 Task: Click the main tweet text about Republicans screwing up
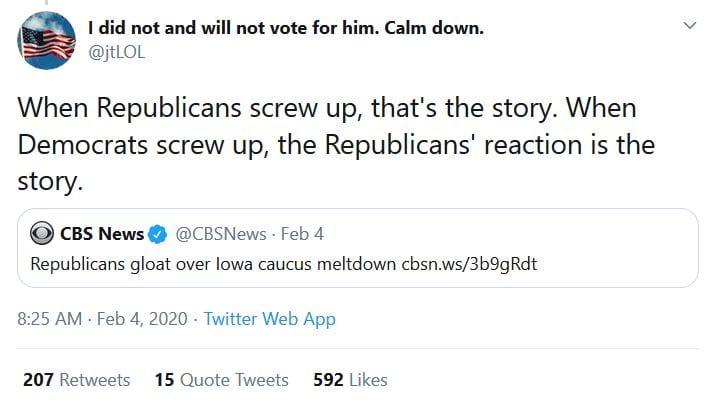click(x=330, y=145)
